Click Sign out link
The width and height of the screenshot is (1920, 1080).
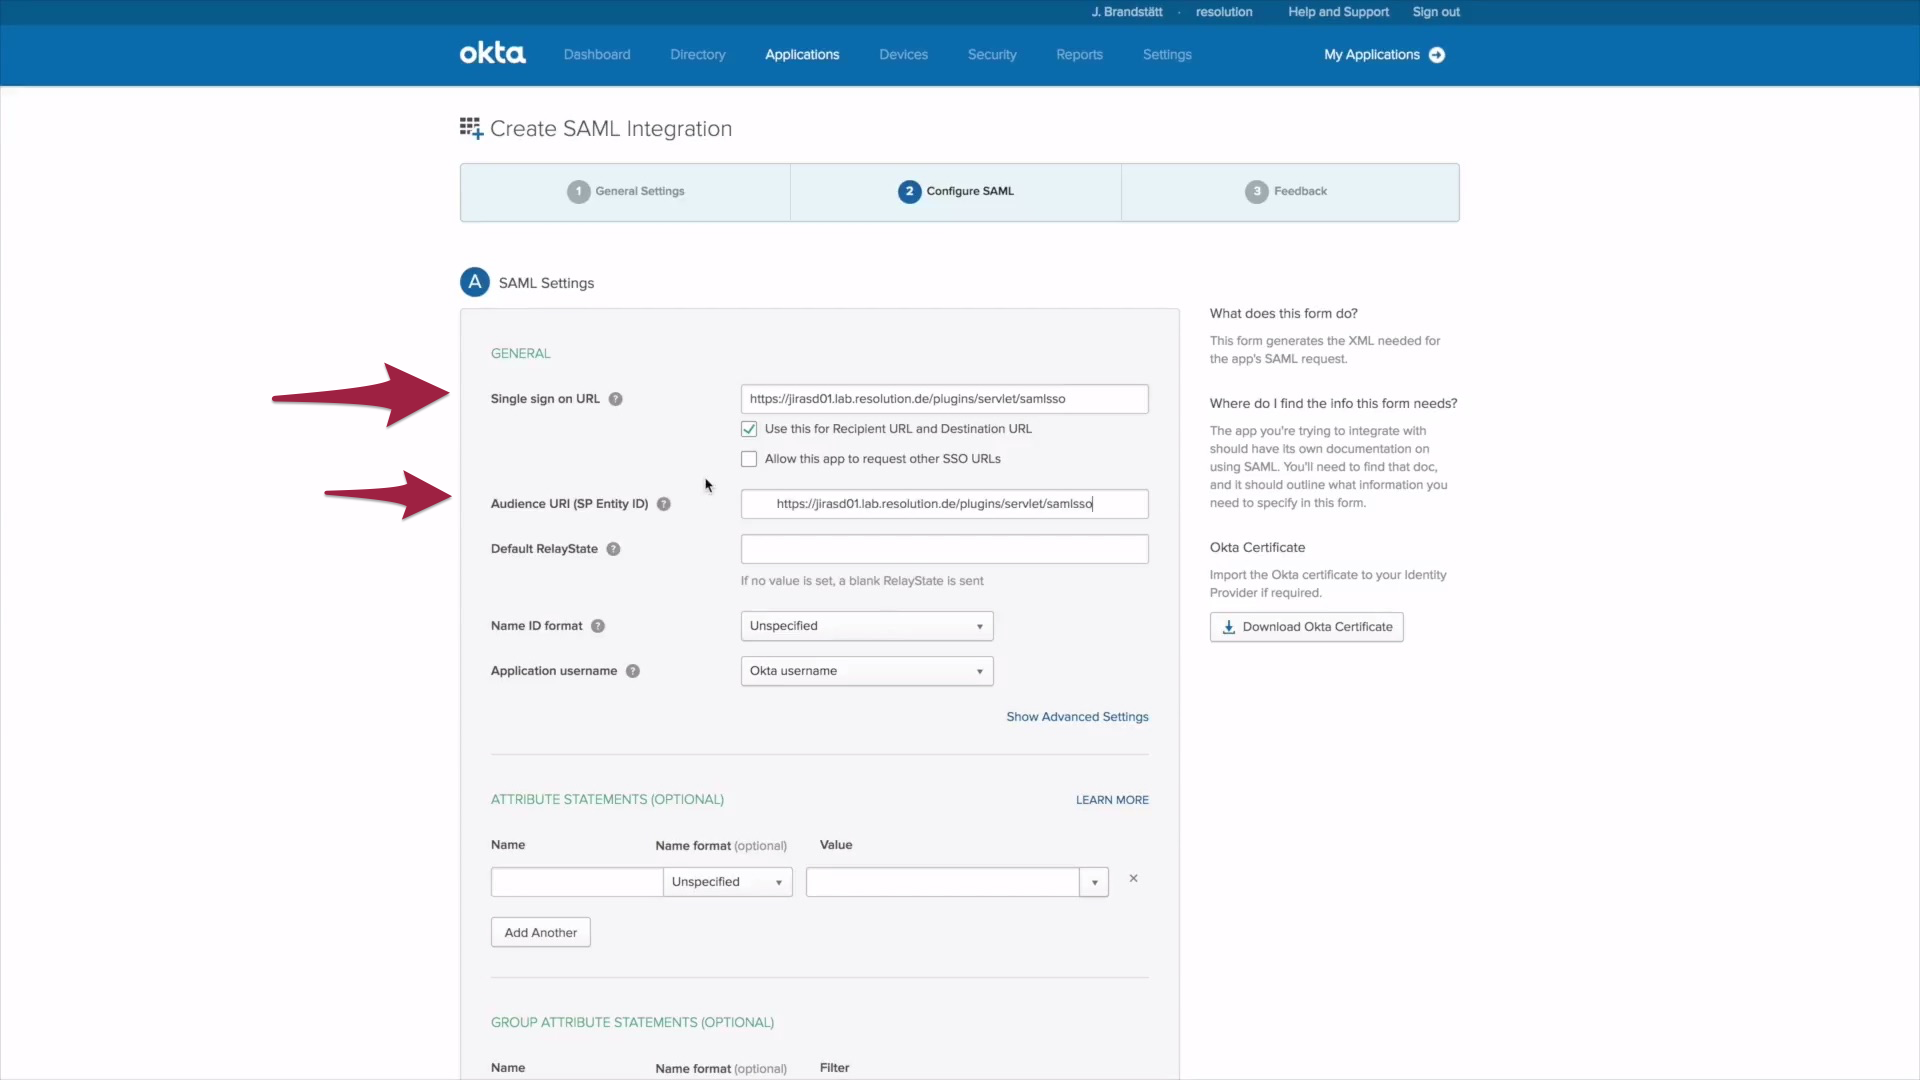[x=1436, y=12]
